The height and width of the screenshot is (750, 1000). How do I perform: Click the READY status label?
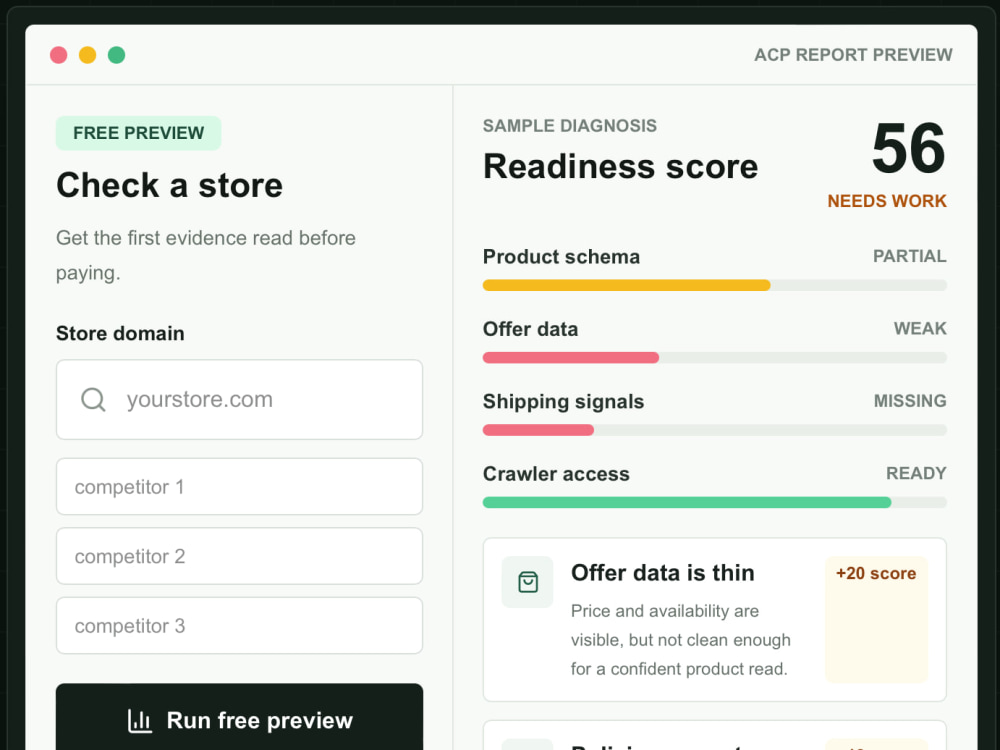click(x=916, y=473)
